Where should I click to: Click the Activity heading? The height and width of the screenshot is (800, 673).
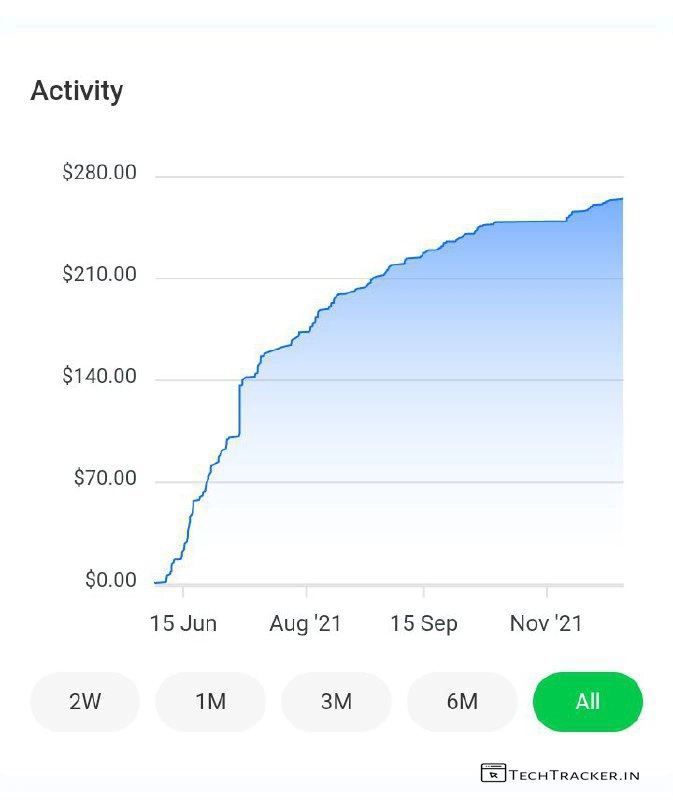pyautogui.click(x=77, y=91)
